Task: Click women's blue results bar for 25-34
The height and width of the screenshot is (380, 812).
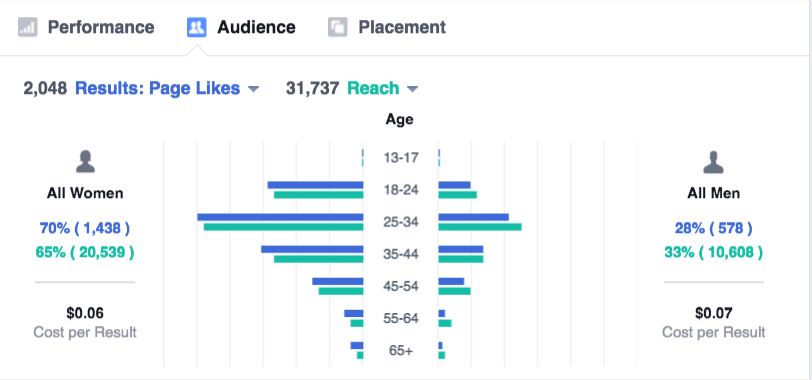Action: tap(280, 217)
